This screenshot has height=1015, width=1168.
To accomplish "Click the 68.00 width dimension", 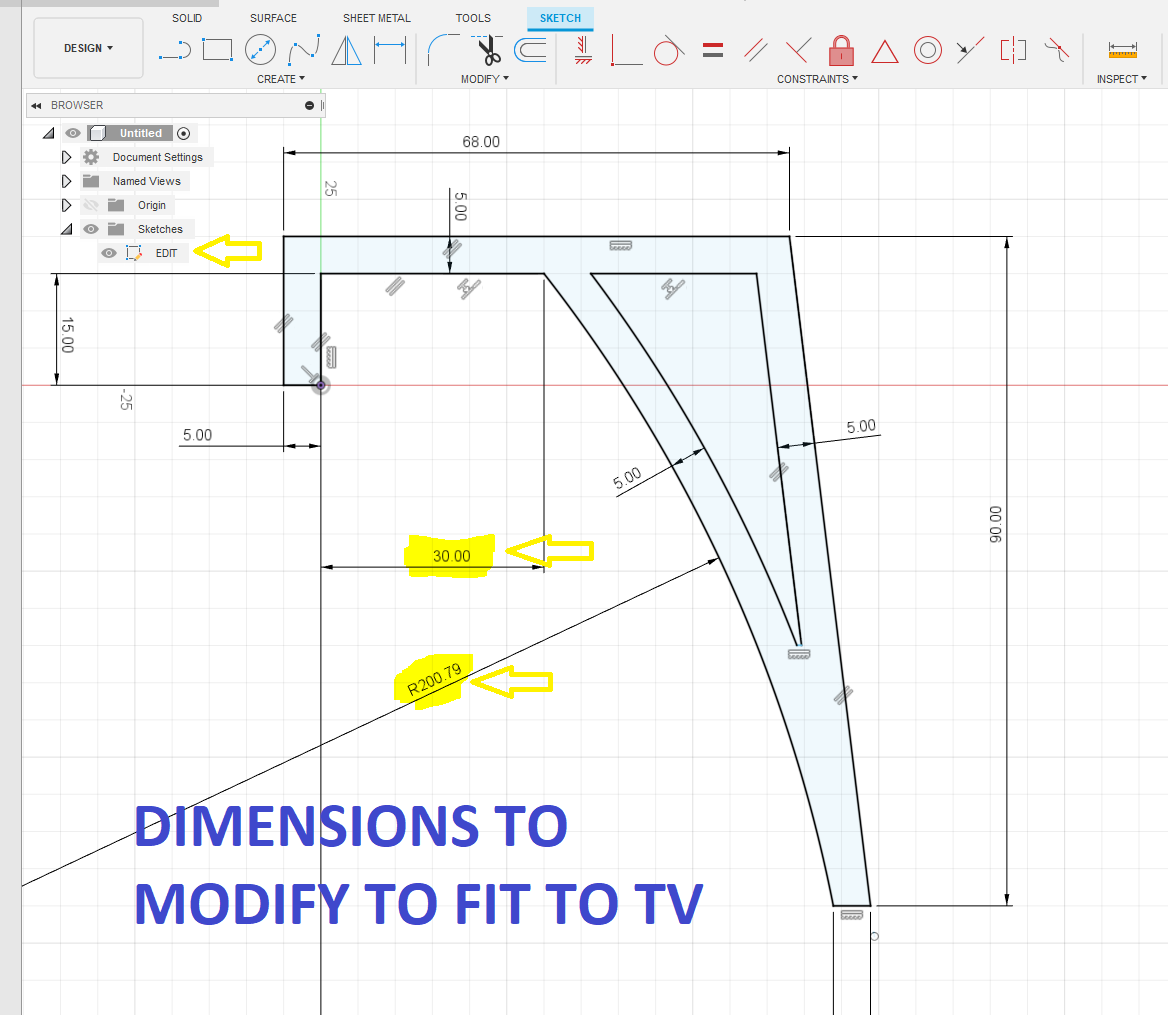I will (x=480, y=141).
